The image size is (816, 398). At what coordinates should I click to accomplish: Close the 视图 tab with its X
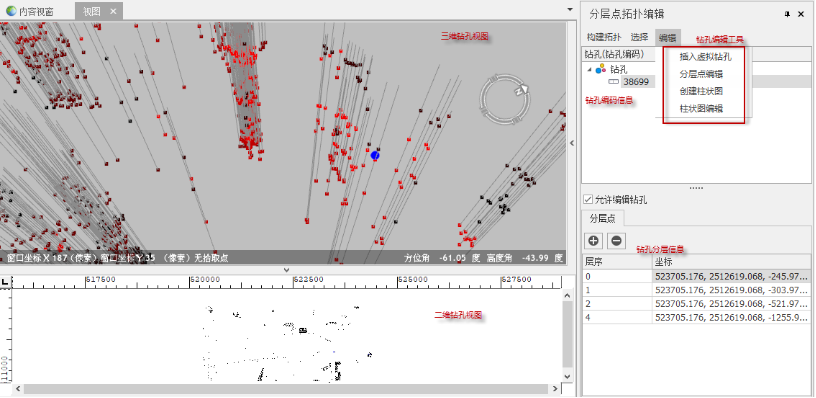coord(113,11)
